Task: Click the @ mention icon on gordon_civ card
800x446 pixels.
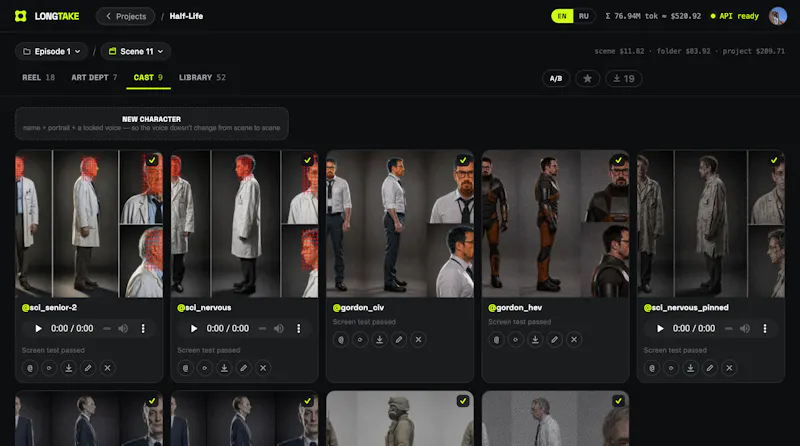Action: point(341,339)
